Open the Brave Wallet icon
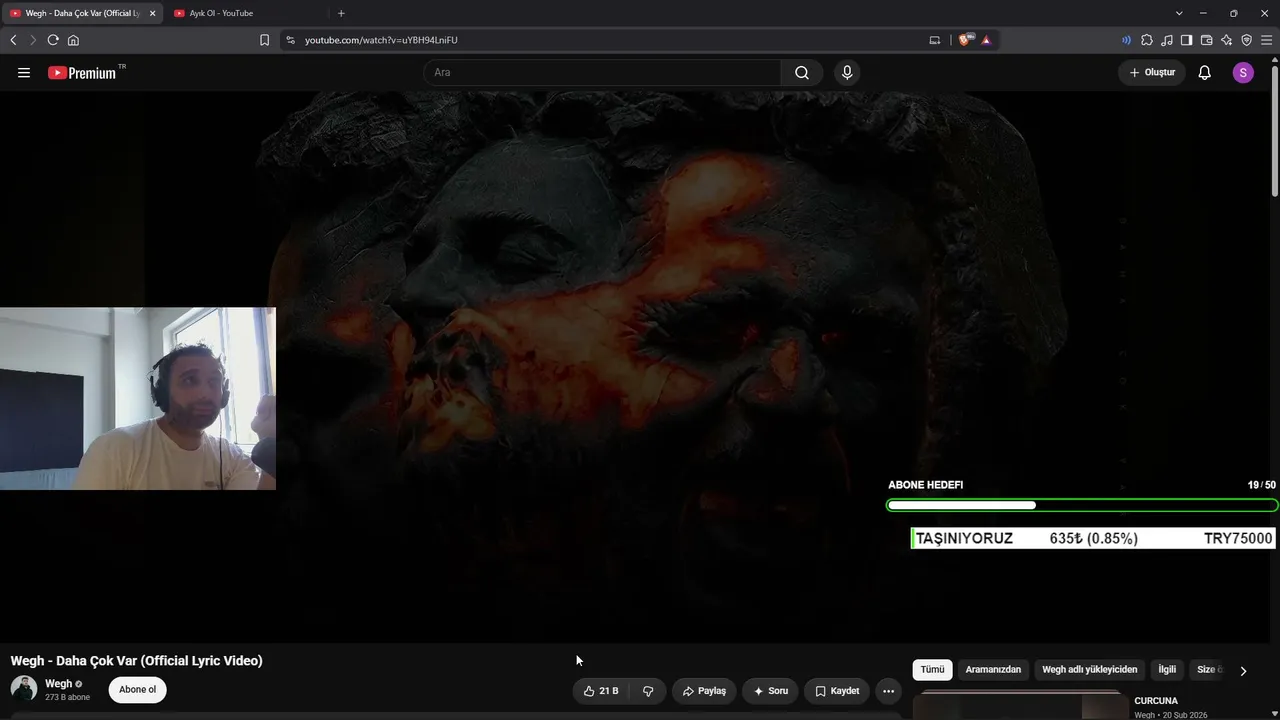The height and width of the screenshot is (720, 1280). (1206, 40)
